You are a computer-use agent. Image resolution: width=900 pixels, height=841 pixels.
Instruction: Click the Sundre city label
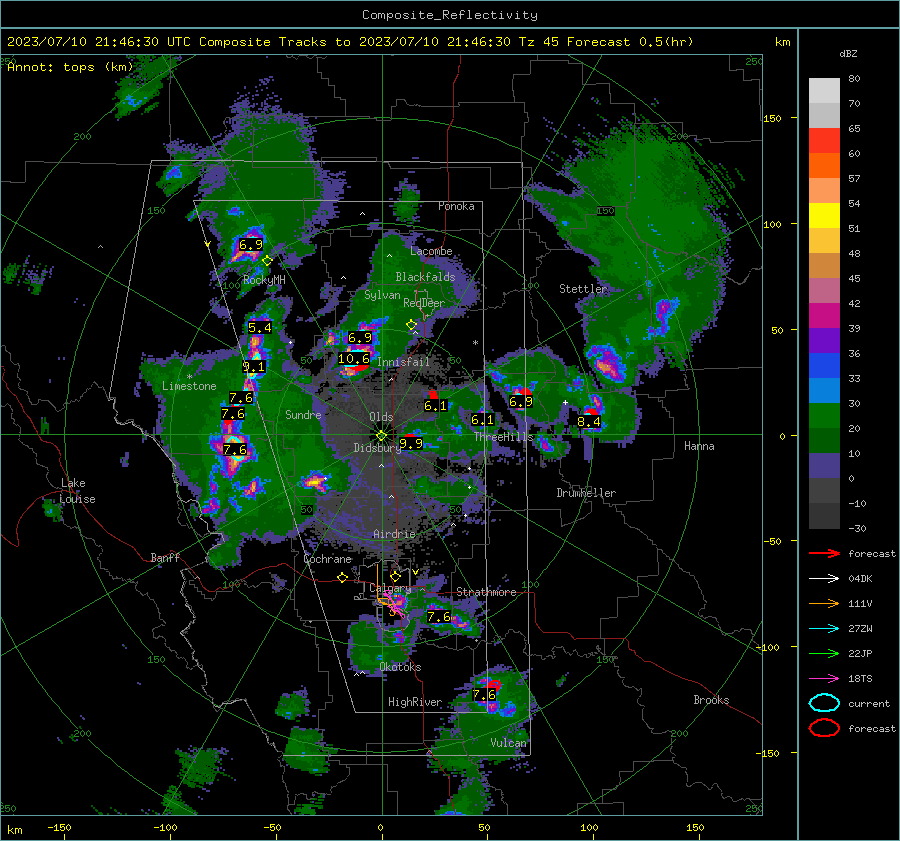coord(303,414)
